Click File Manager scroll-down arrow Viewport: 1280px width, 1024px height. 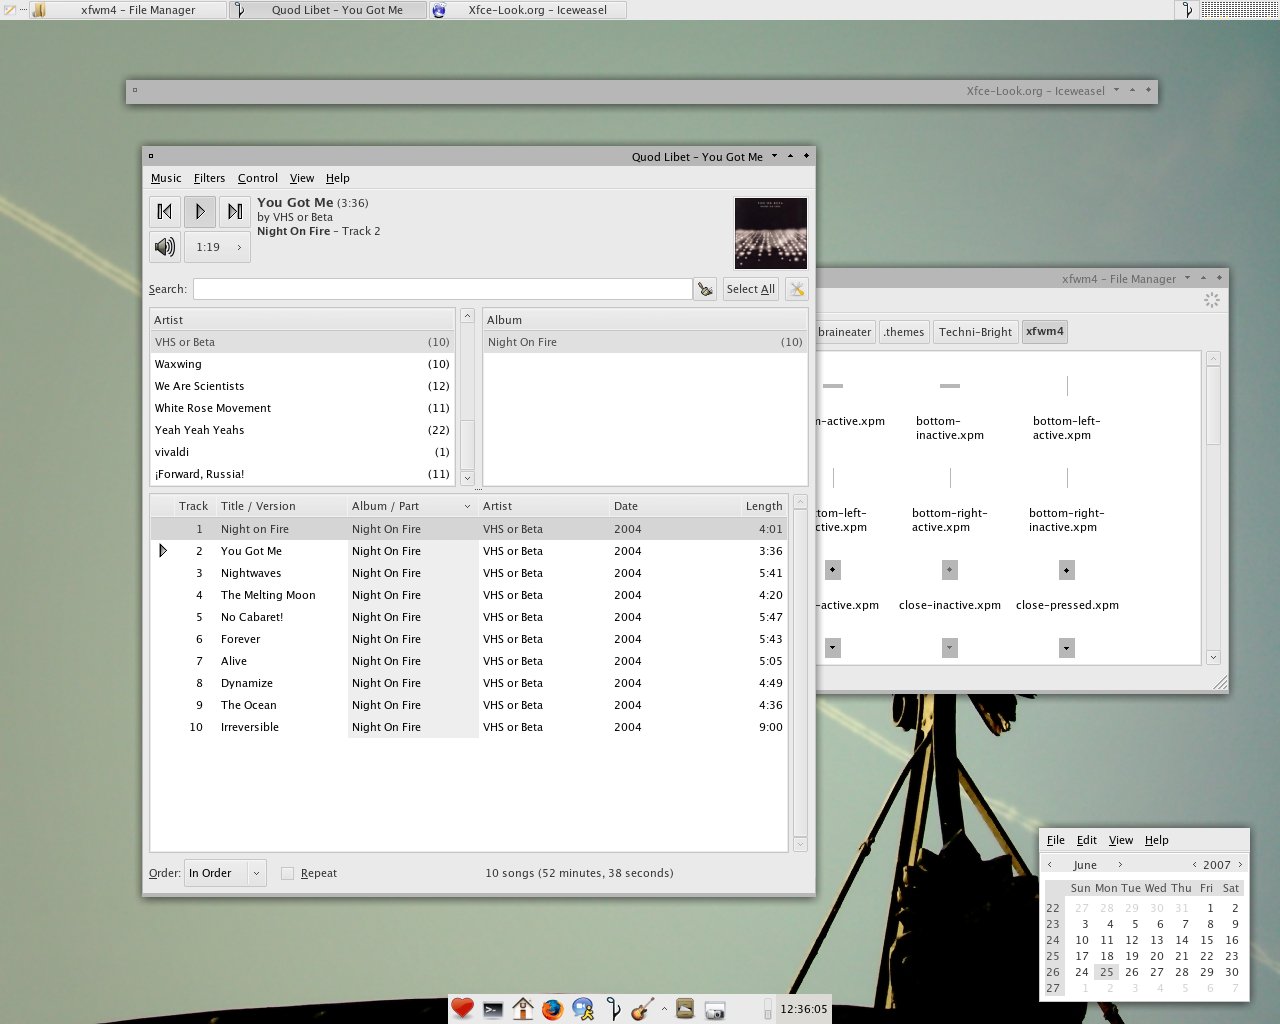(x=1213, y=658)
